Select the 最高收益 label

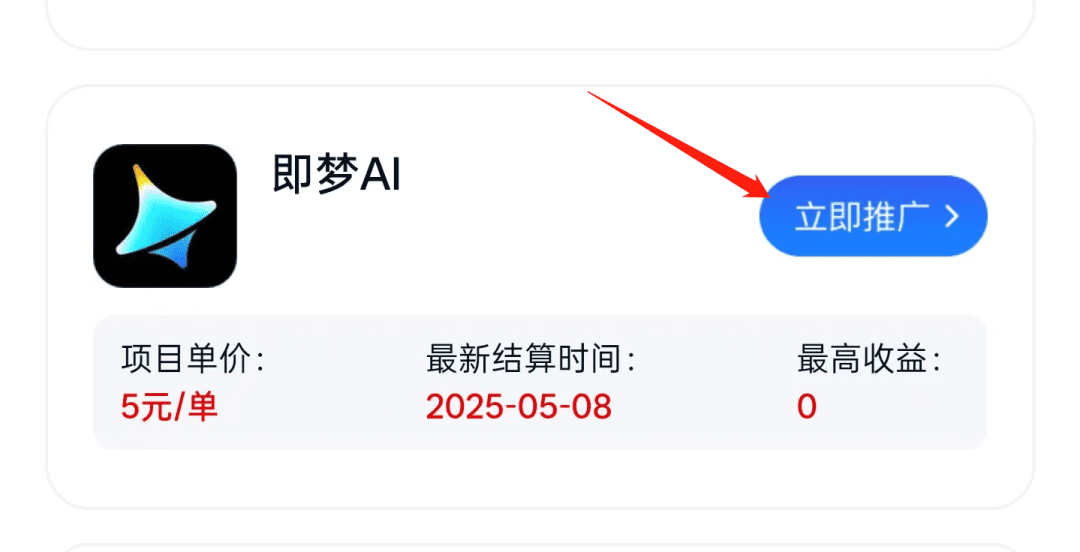point(869,359)
